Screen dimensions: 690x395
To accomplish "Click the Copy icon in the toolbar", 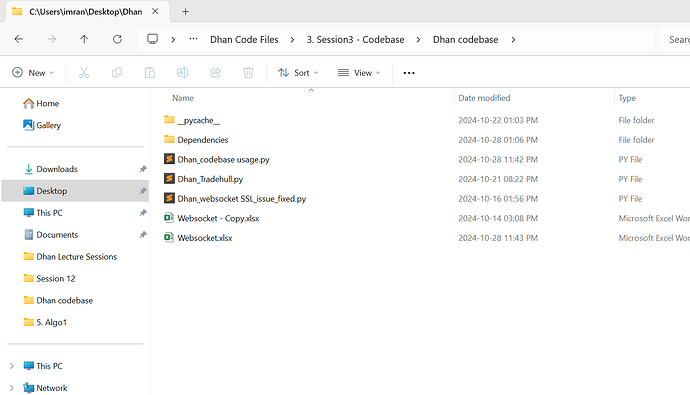I will pyautogui.click(x=117, y=73).
